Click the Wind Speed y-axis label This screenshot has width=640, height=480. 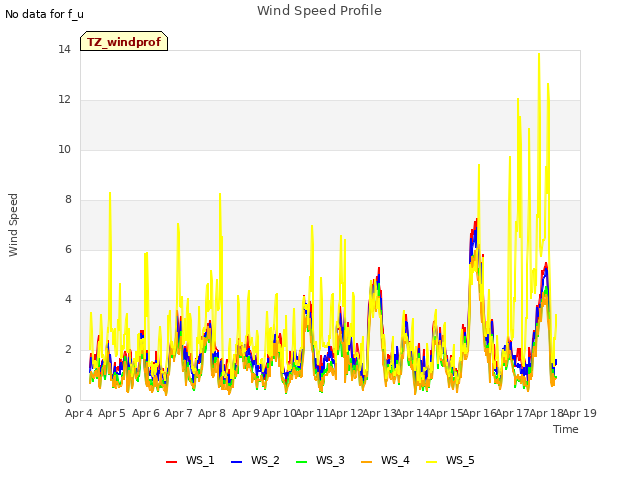[x=13, y=225]
